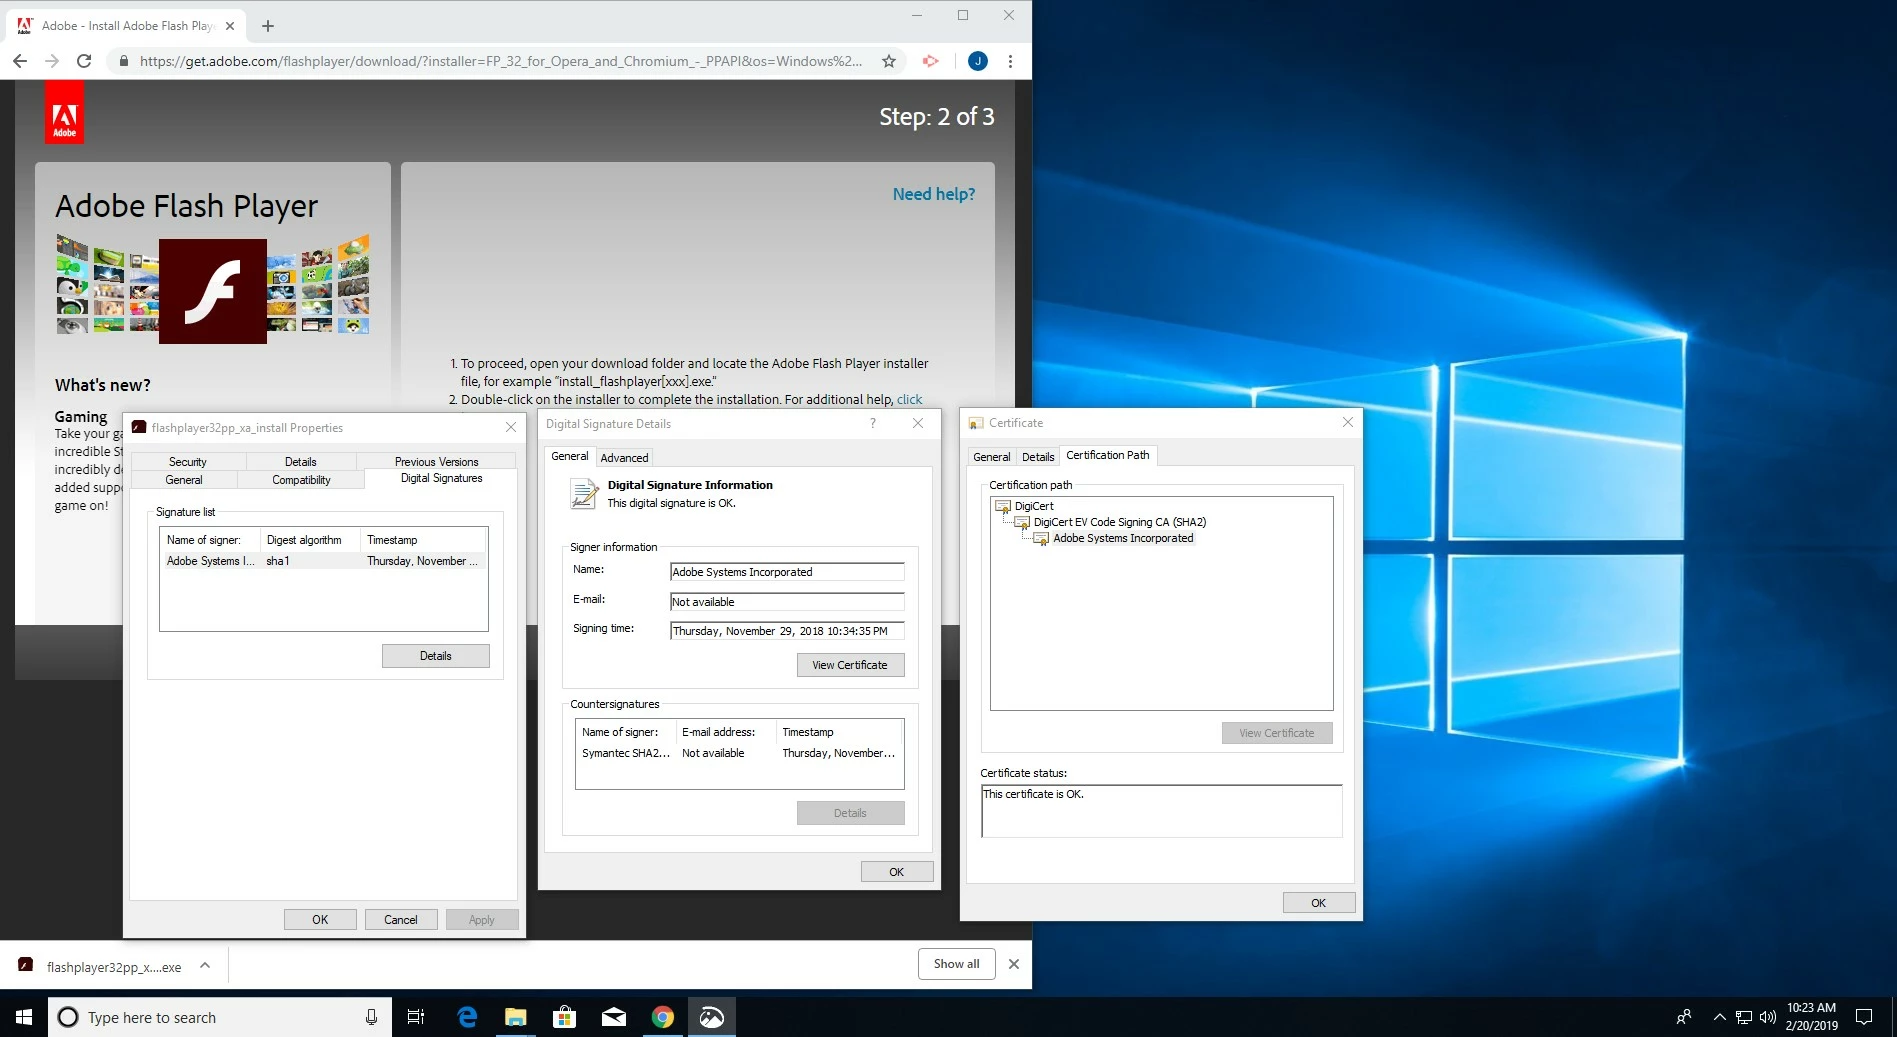Open the Previous Versions tab
Screen dimensions: 1897x1037
(x=436, y=462)
